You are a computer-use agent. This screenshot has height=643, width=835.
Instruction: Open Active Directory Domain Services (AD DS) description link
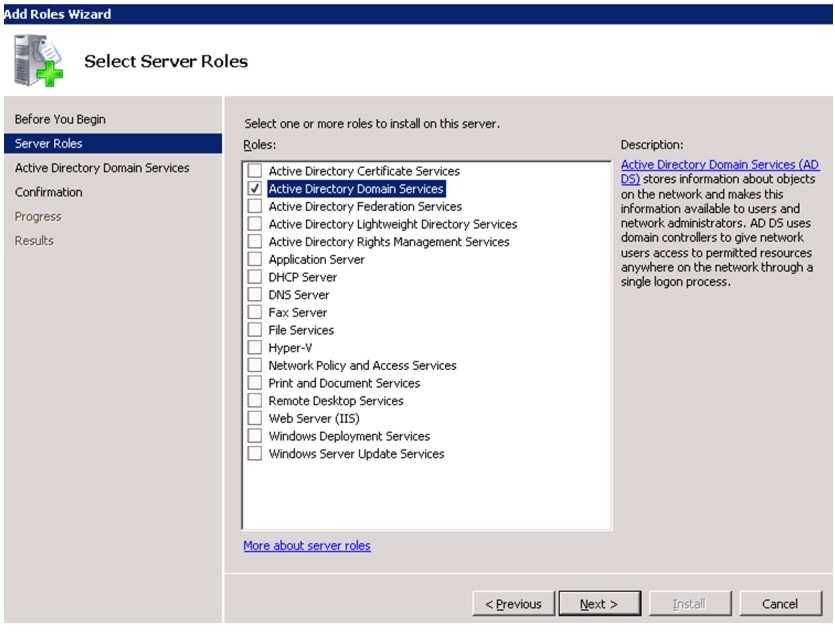click(x=719, y=172)
